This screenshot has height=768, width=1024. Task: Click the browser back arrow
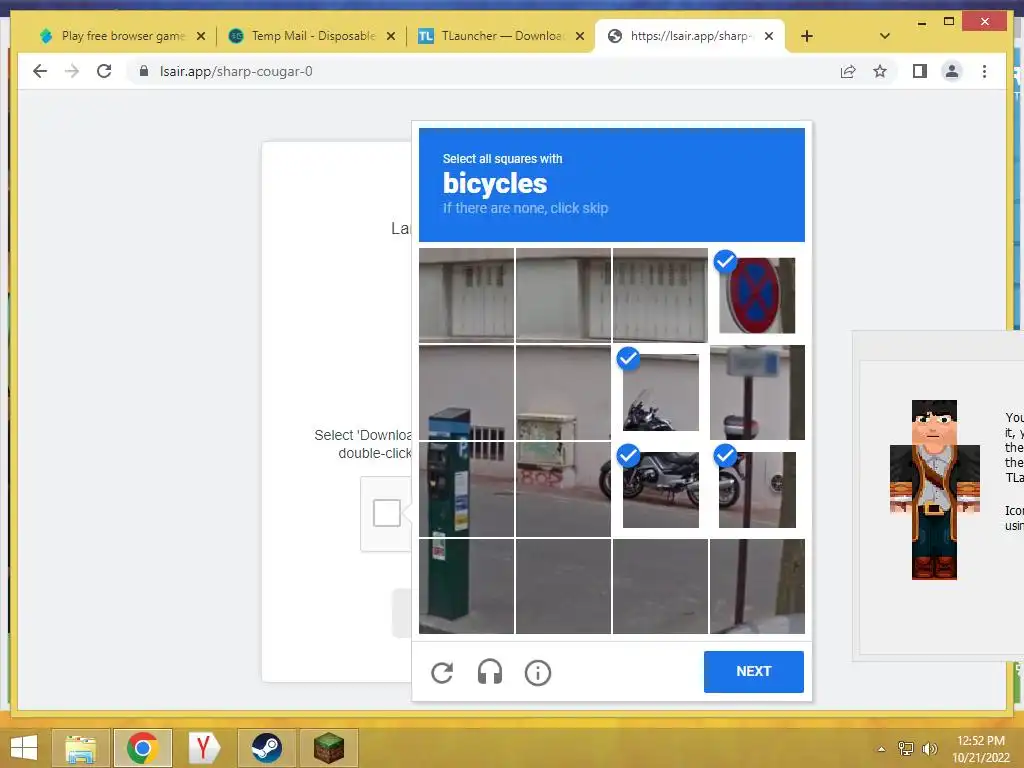40,71
